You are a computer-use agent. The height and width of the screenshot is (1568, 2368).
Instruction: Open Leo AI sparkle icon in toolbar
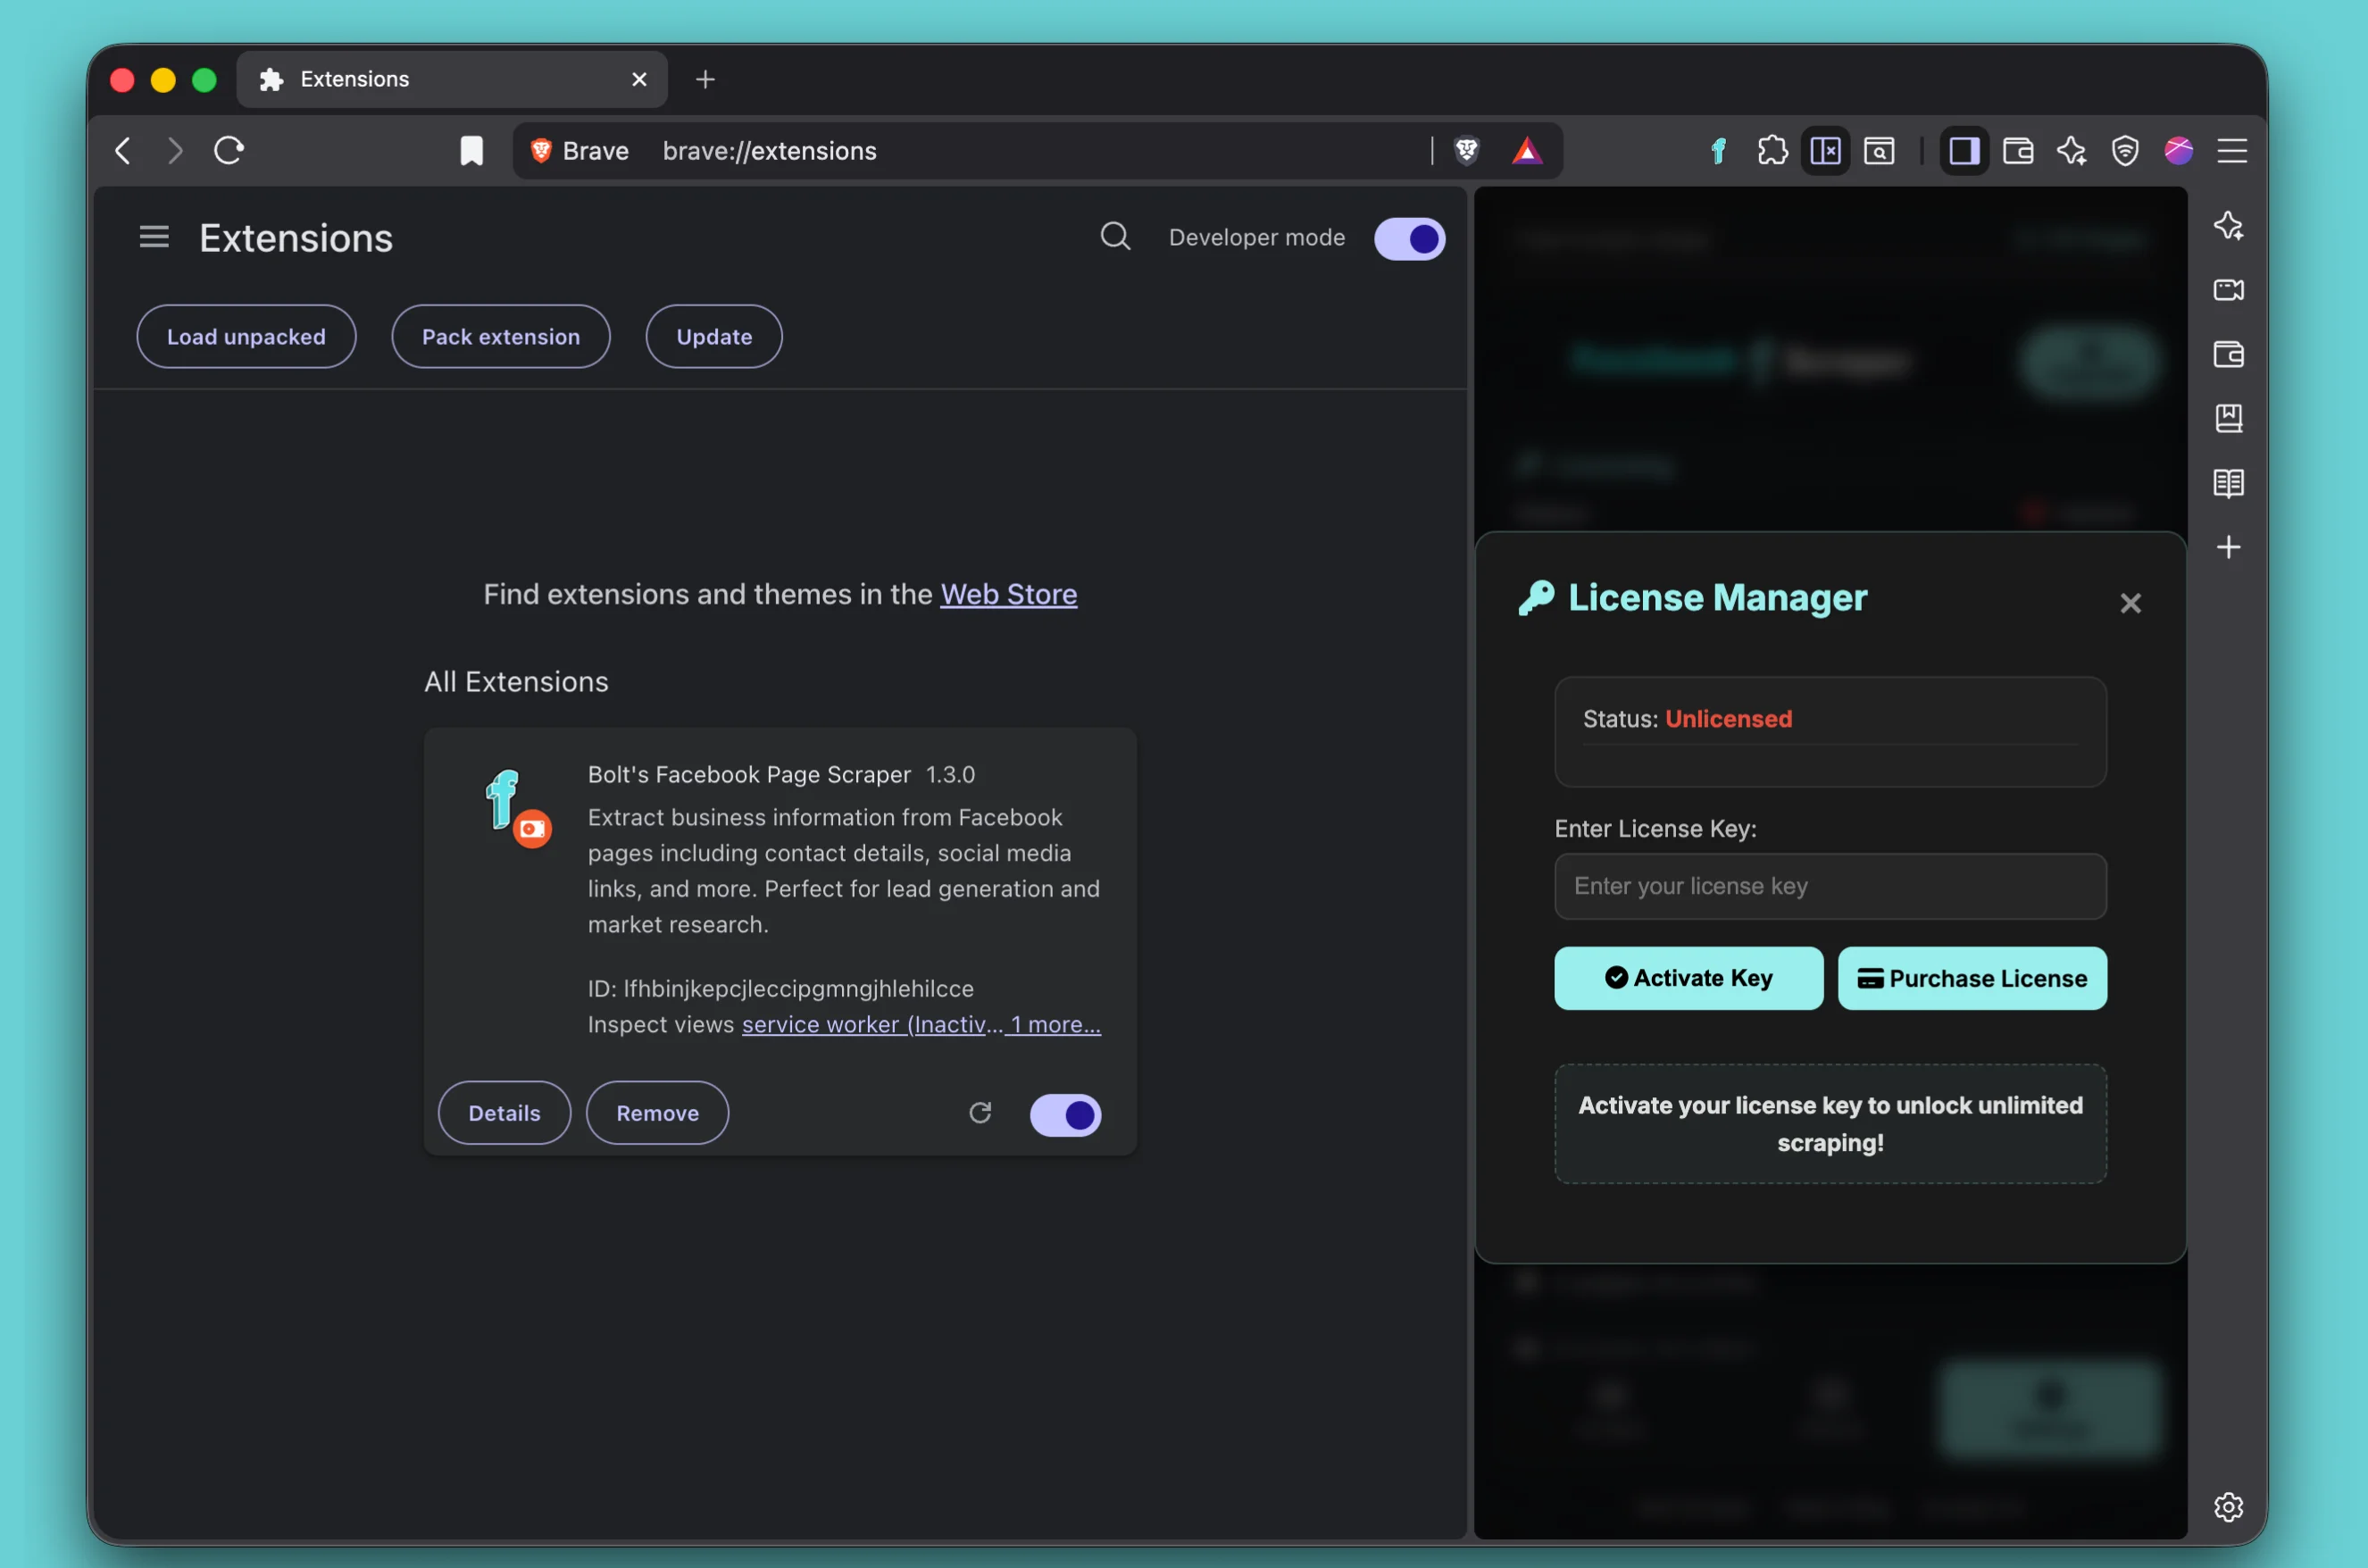tap(2071, 151)
